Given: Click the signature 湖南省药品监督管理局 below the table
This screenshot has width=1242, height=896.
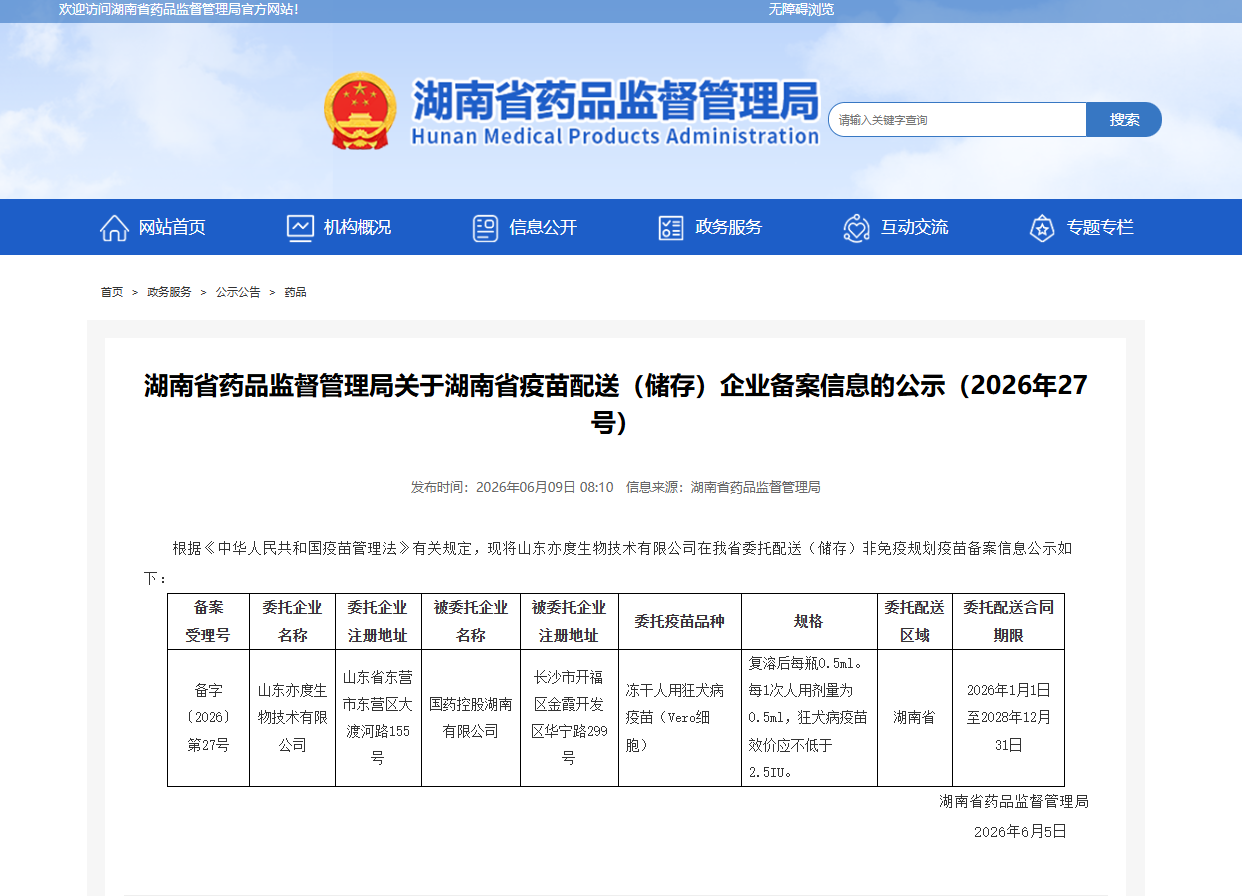Looking at the screenshot, I should (x=1013, y=801).
